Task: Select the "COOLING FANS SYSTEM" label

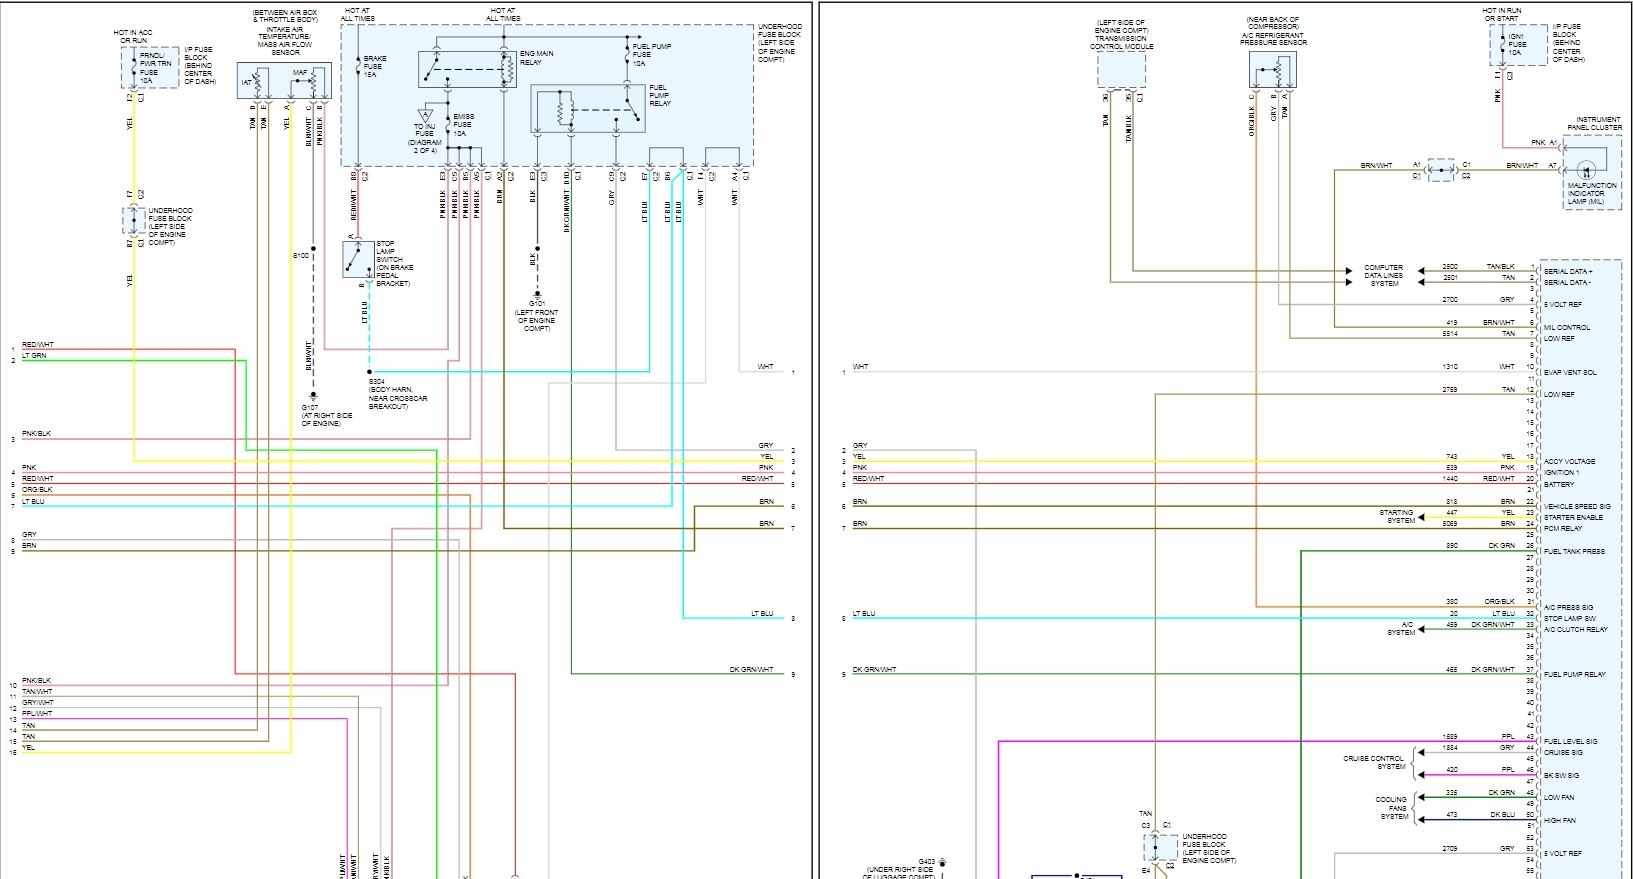Action: pos(1391,808)
